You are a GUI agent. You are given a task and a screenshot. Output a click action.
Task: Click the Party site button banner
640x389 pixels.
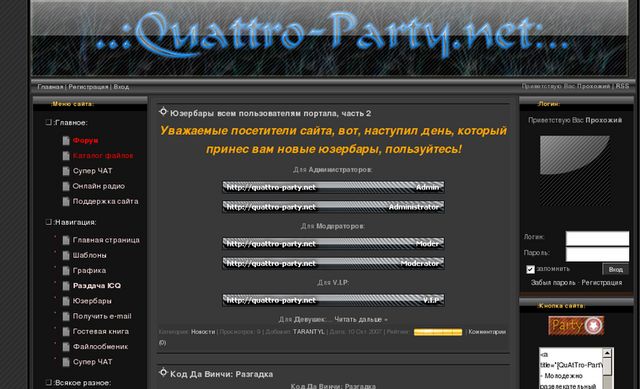click(576, 325)
